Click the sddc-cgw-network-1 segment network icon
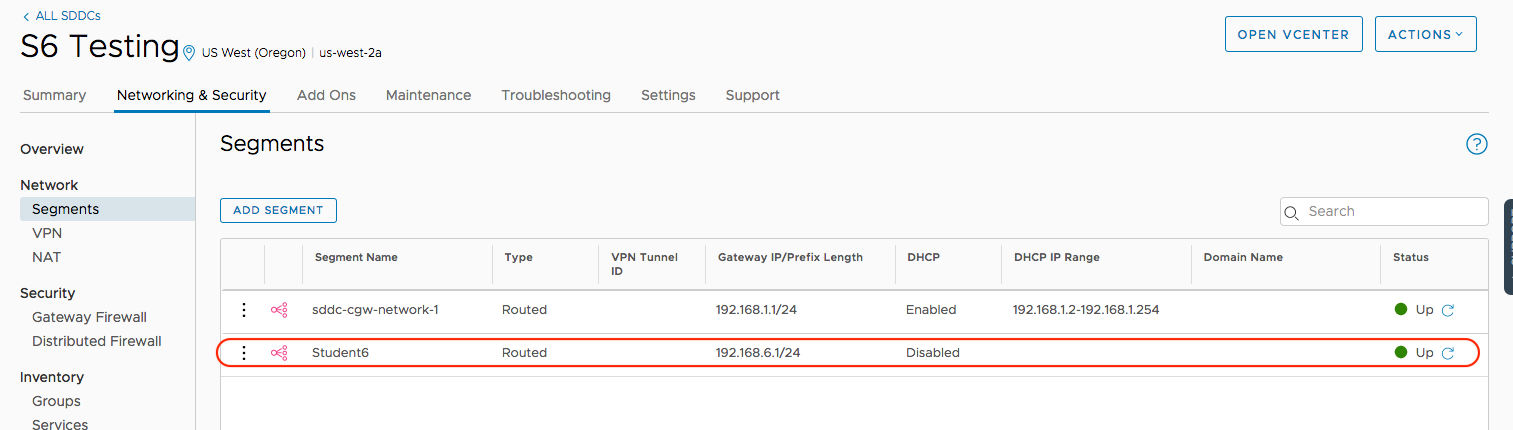Image resolution: width=1513 pixels, height=430 pixels. point(279,310)
